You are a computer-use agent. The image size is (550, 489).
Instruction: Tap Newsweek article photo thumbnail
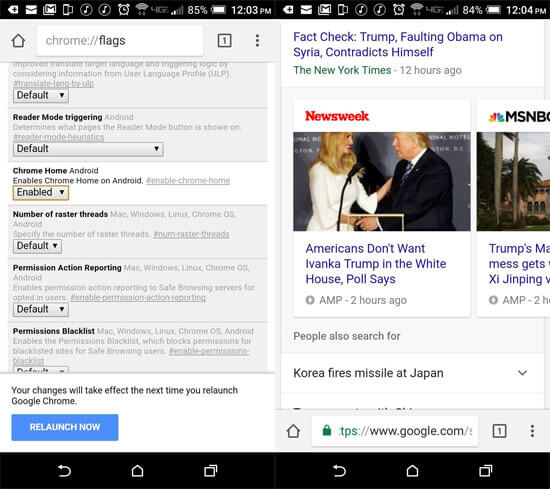click(x=382, y=181)
